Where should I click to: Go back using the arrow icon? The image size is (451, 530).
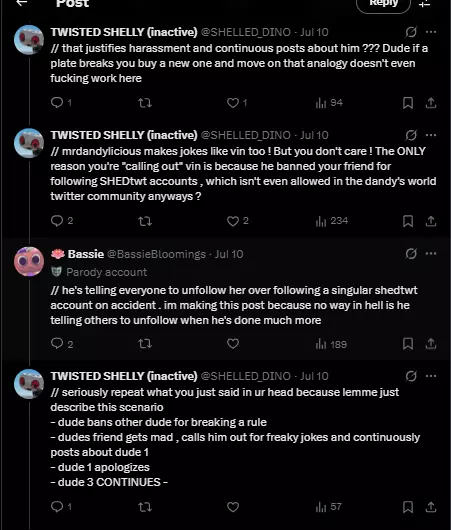click(x=22, y=3)
